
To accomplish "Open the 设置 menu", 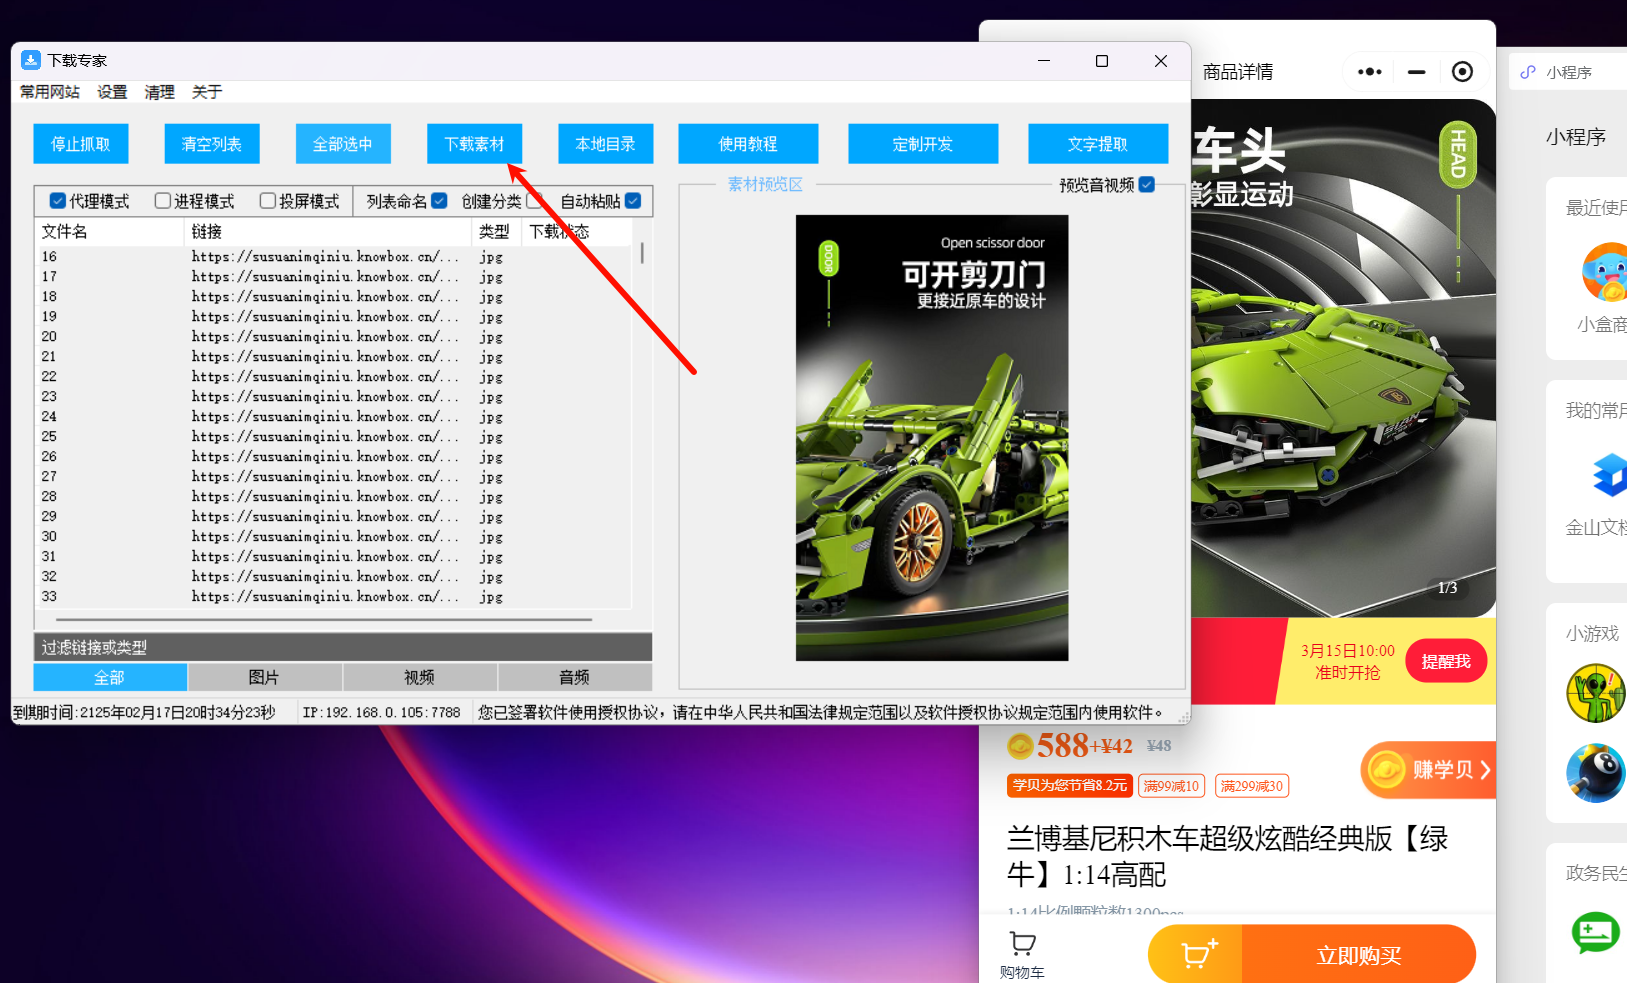I will [x=112, y=92].
